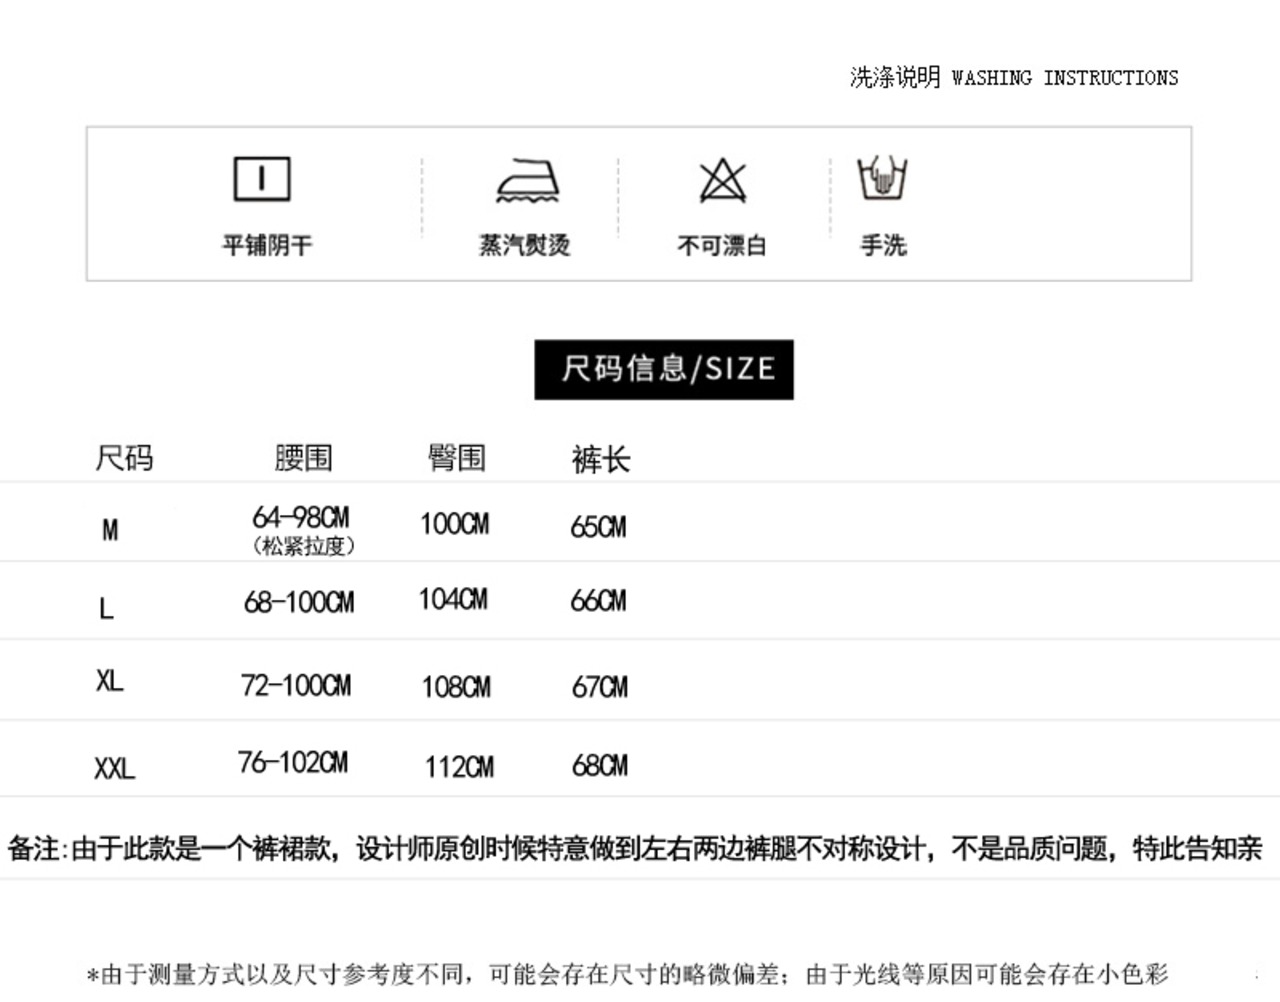Click the footnote starting with *由于测量方式
1280x1002 pixels.
(x=627, y=973)
